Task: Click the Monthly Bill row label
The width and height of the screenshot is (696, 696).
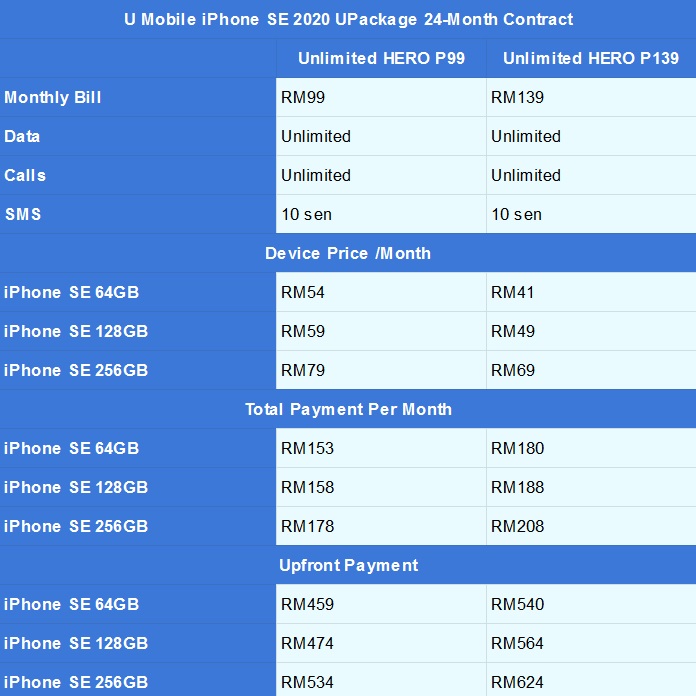Action: pos(53,97)
